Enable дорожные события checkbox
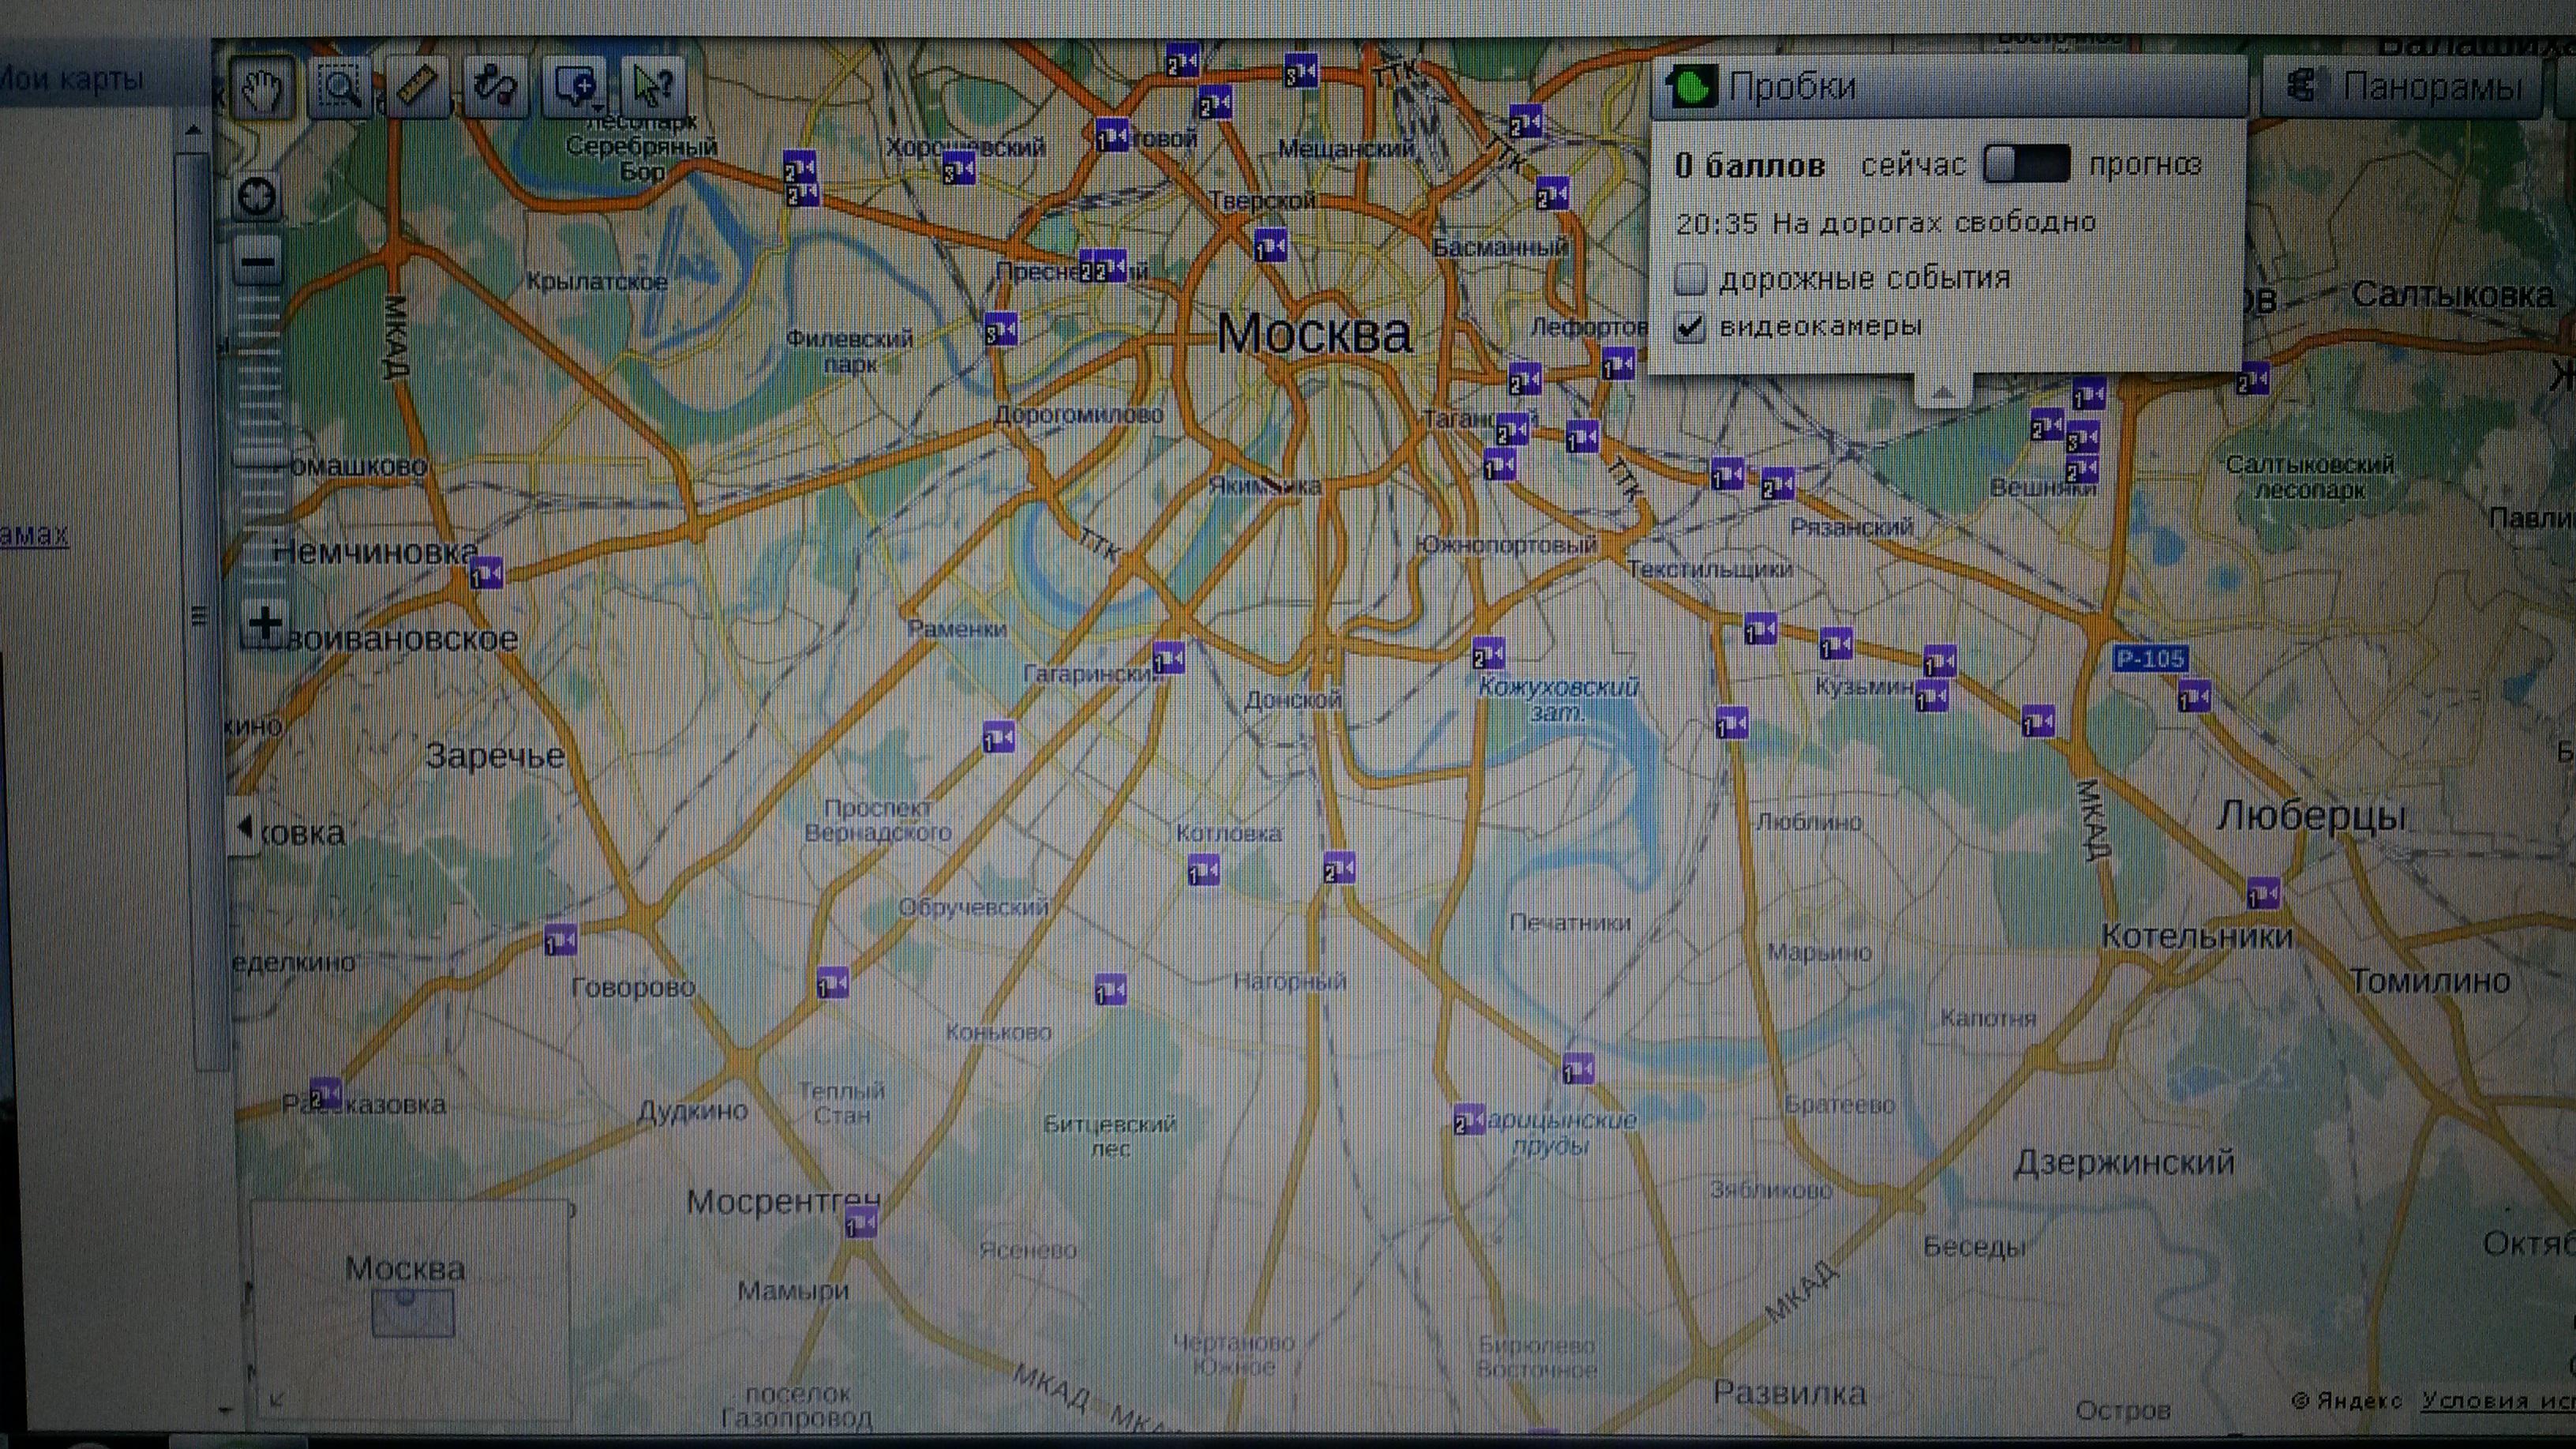The image size is (2576, 1449). (x=1690, y=279)
